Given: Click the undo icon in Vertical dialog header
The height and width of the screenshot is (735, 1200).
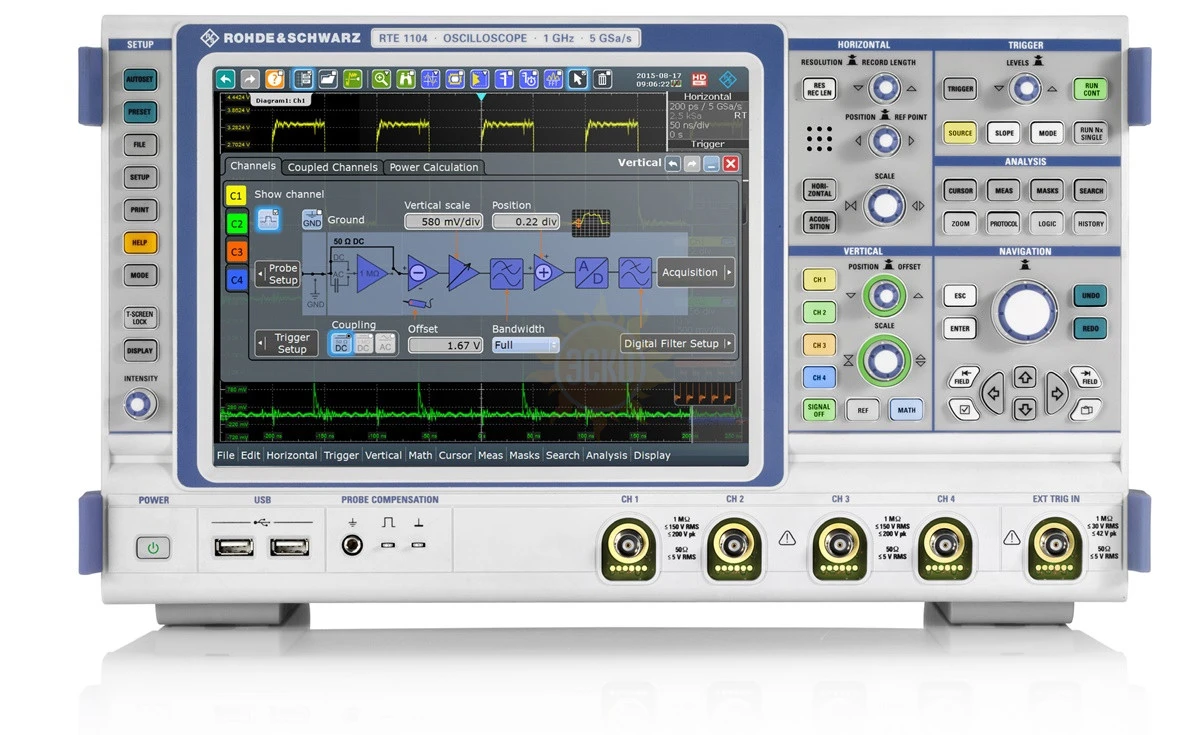Looking at the screenshot, I should (x=674, y=163).
